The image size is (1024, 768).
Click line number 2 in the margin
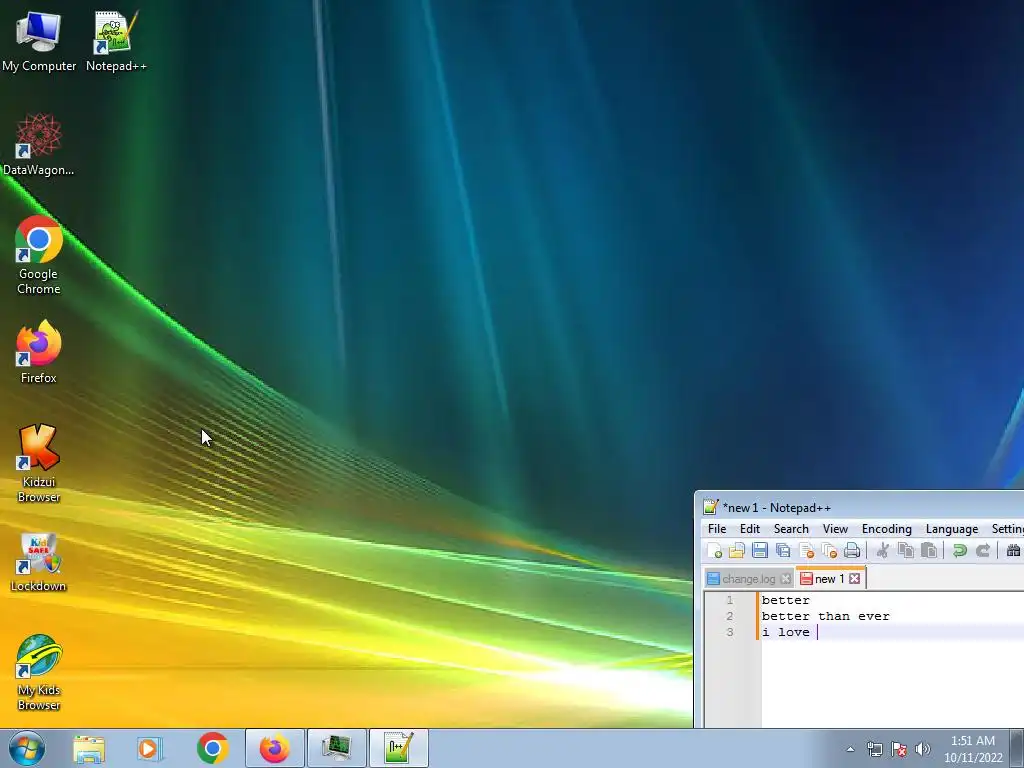pos(729,616)
